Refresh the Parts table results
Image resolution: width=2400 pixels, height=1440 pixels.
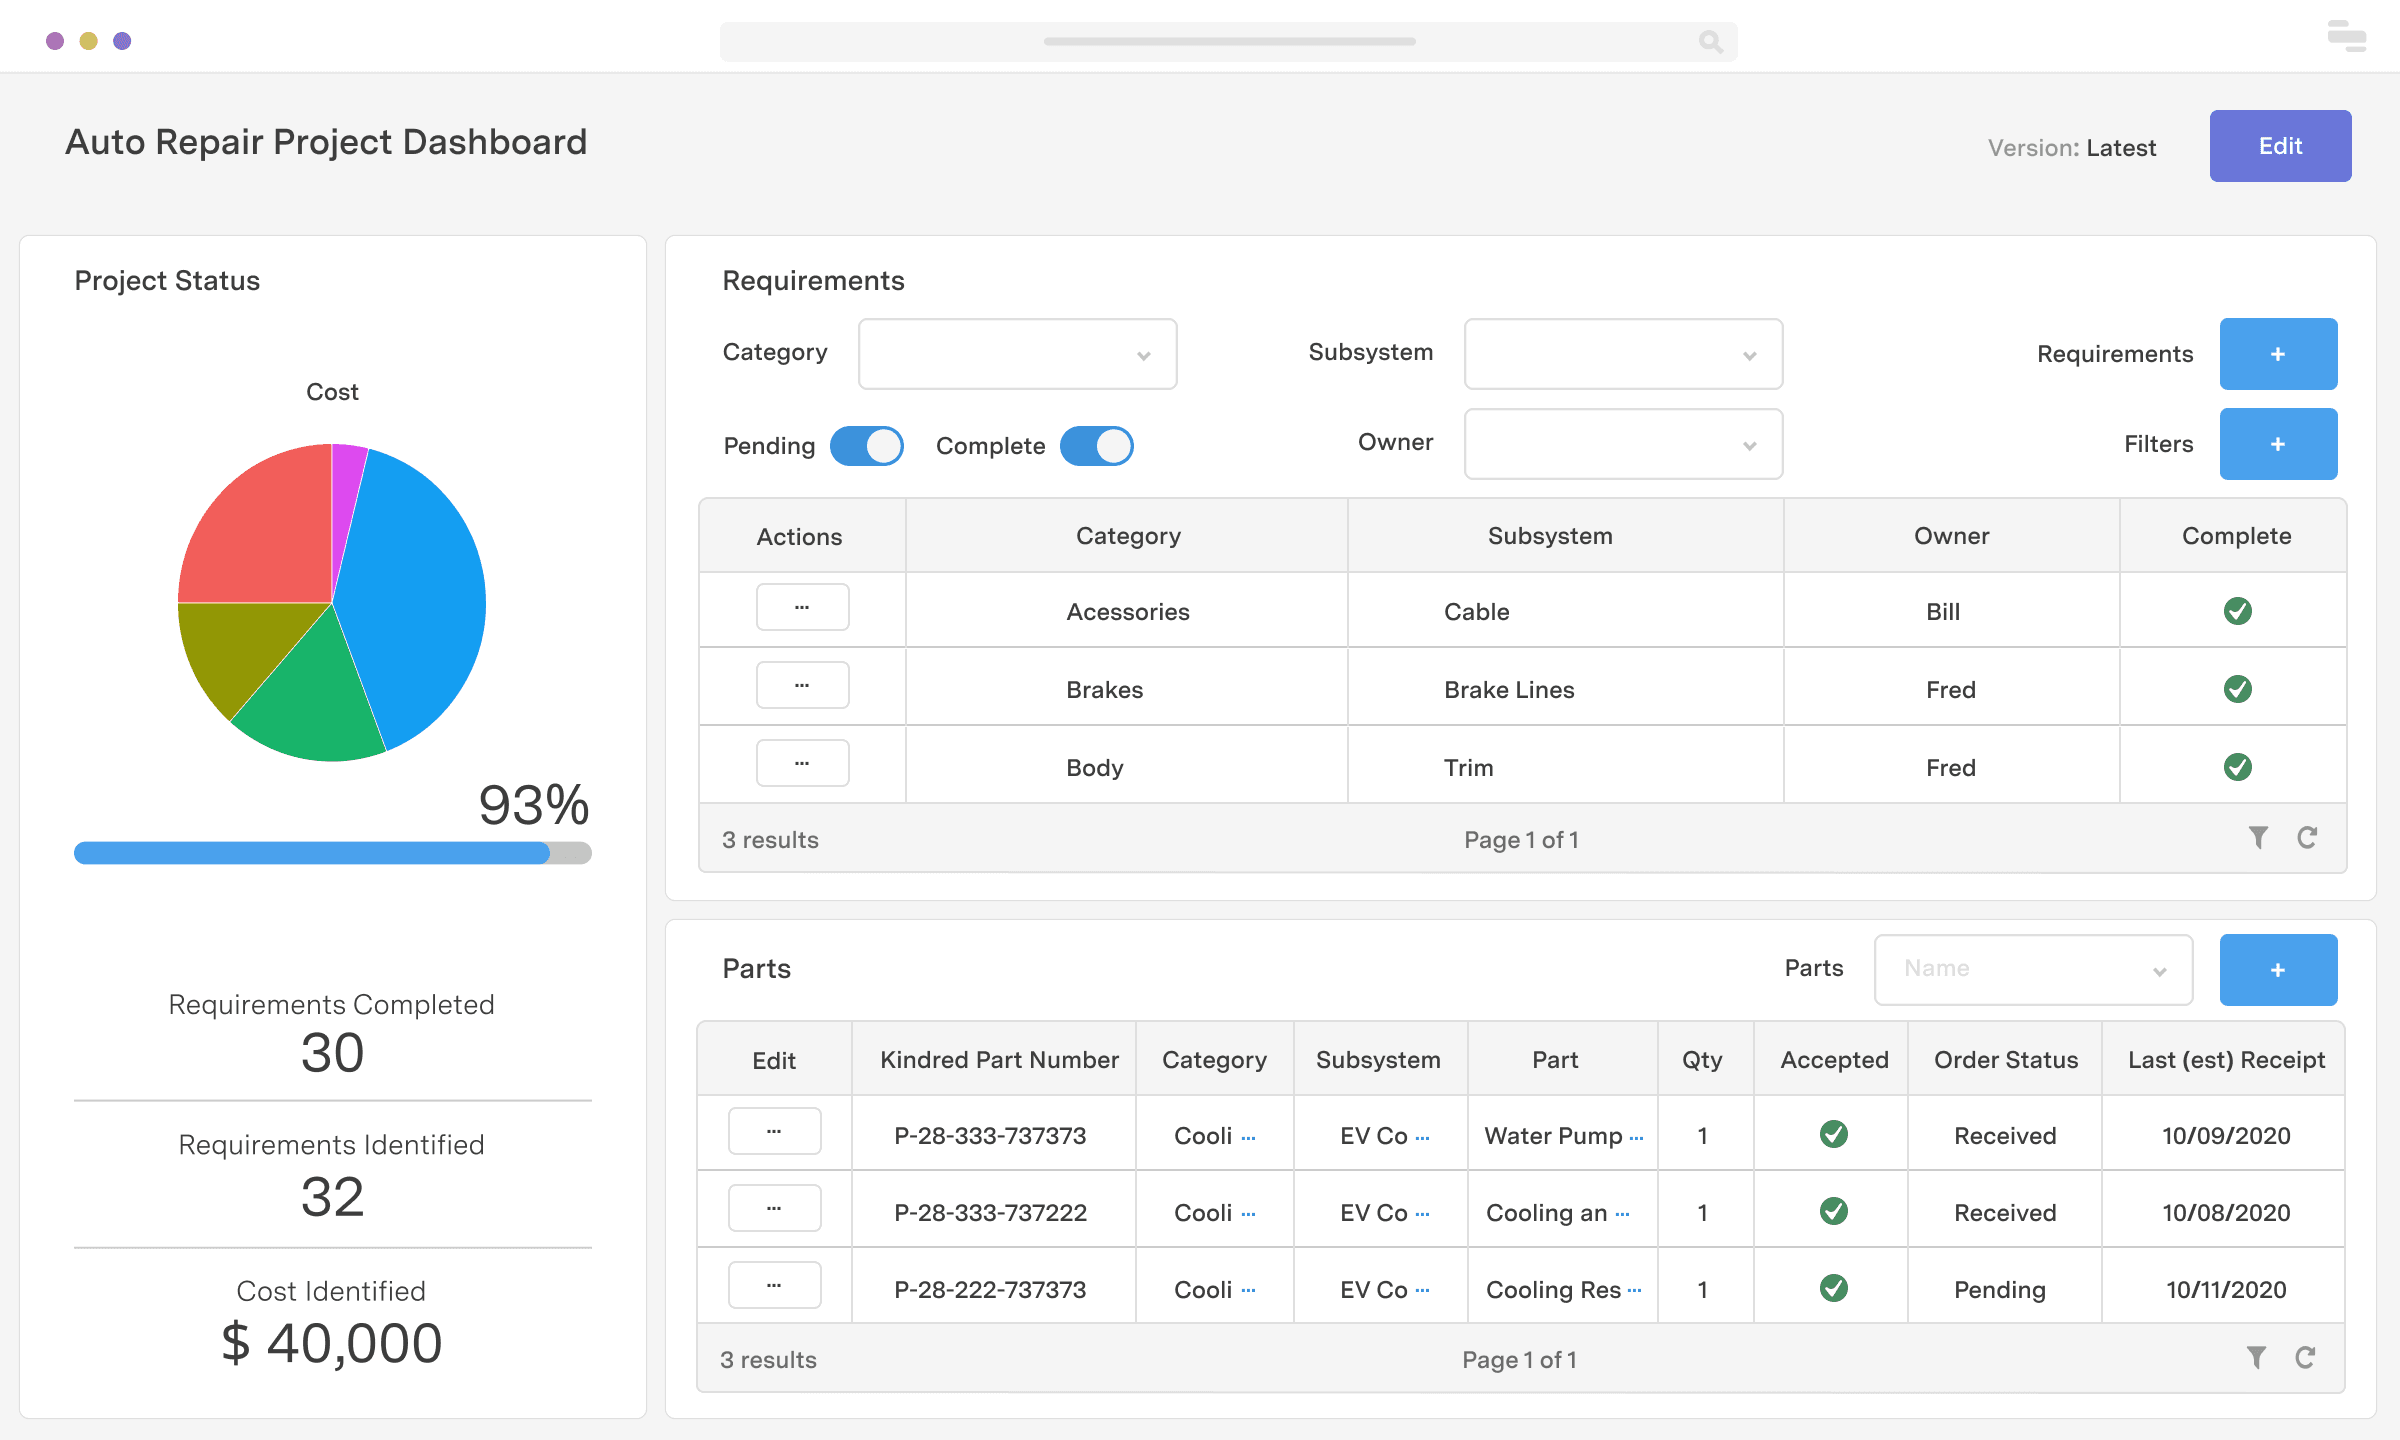pos(2307,1358)
